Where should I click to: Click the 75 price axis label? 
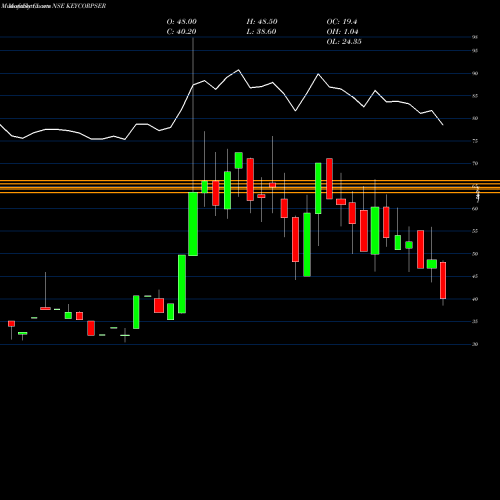pos(475,141)
